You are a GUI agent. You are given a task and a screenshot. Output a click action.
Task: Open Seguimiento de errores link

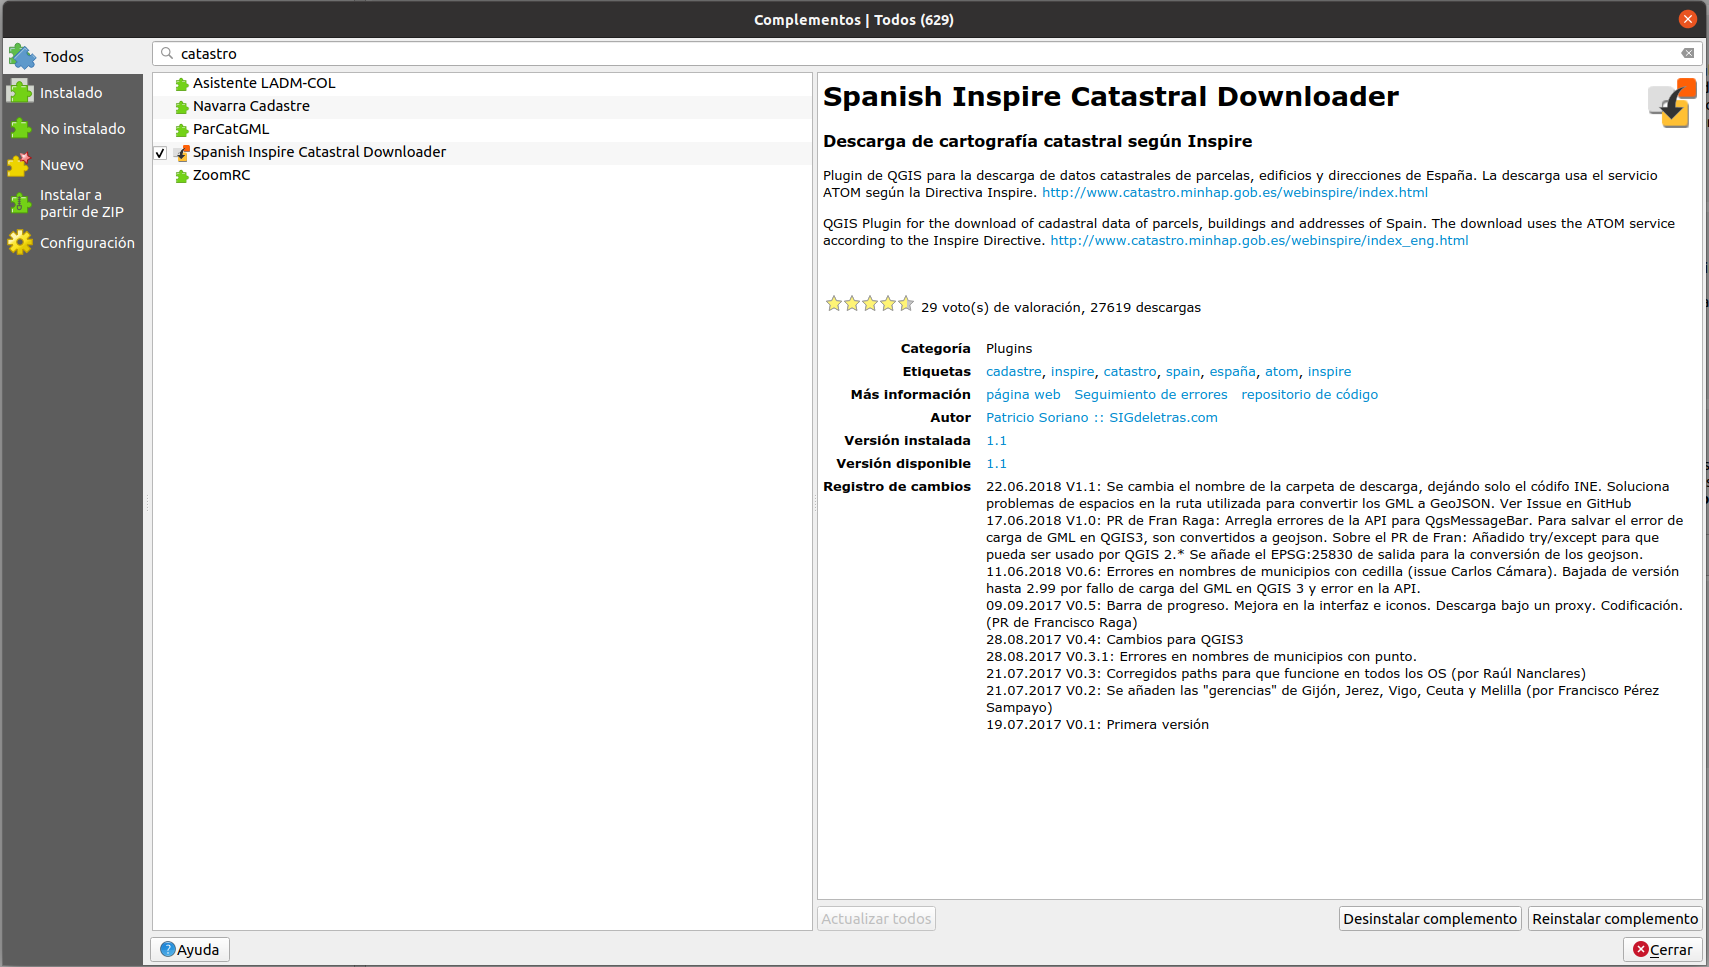pyautogui.click(x=1151, y=394)
